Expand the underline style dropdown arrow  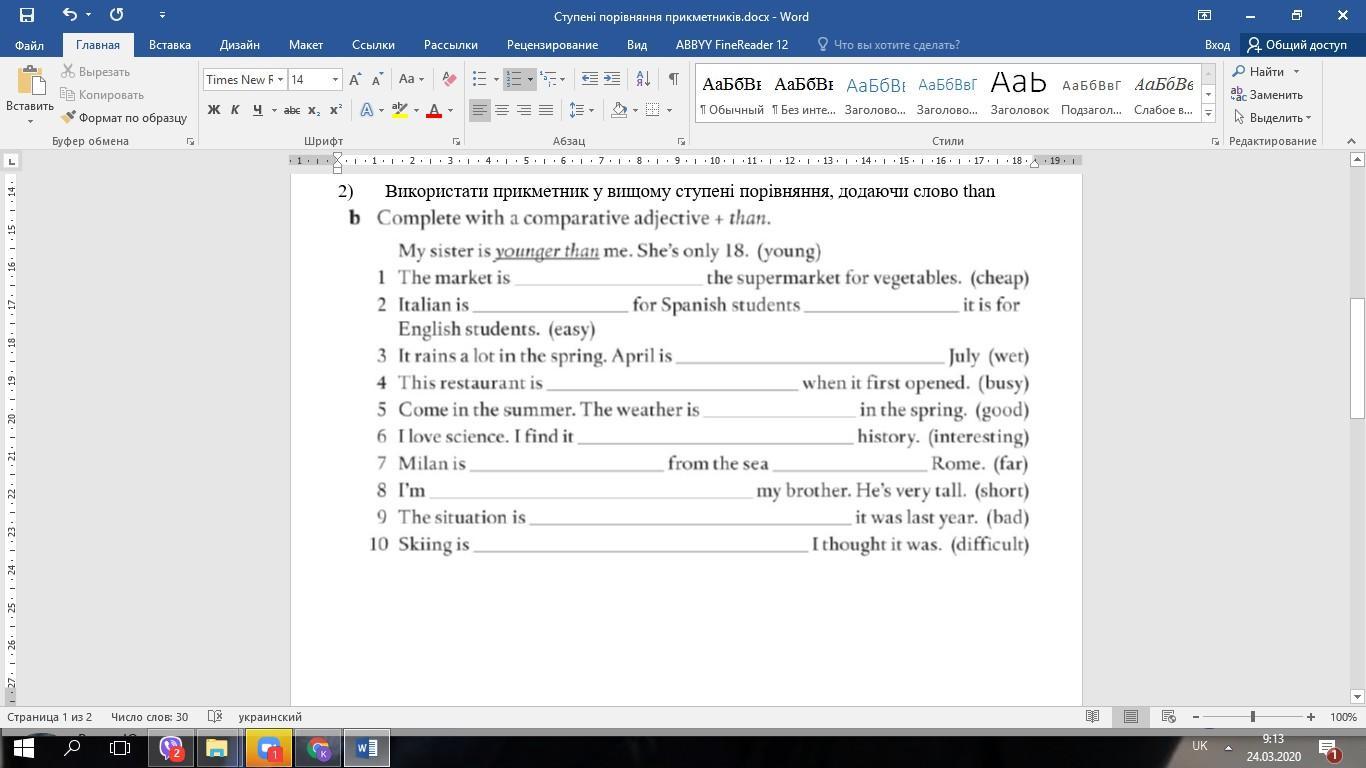273,110
